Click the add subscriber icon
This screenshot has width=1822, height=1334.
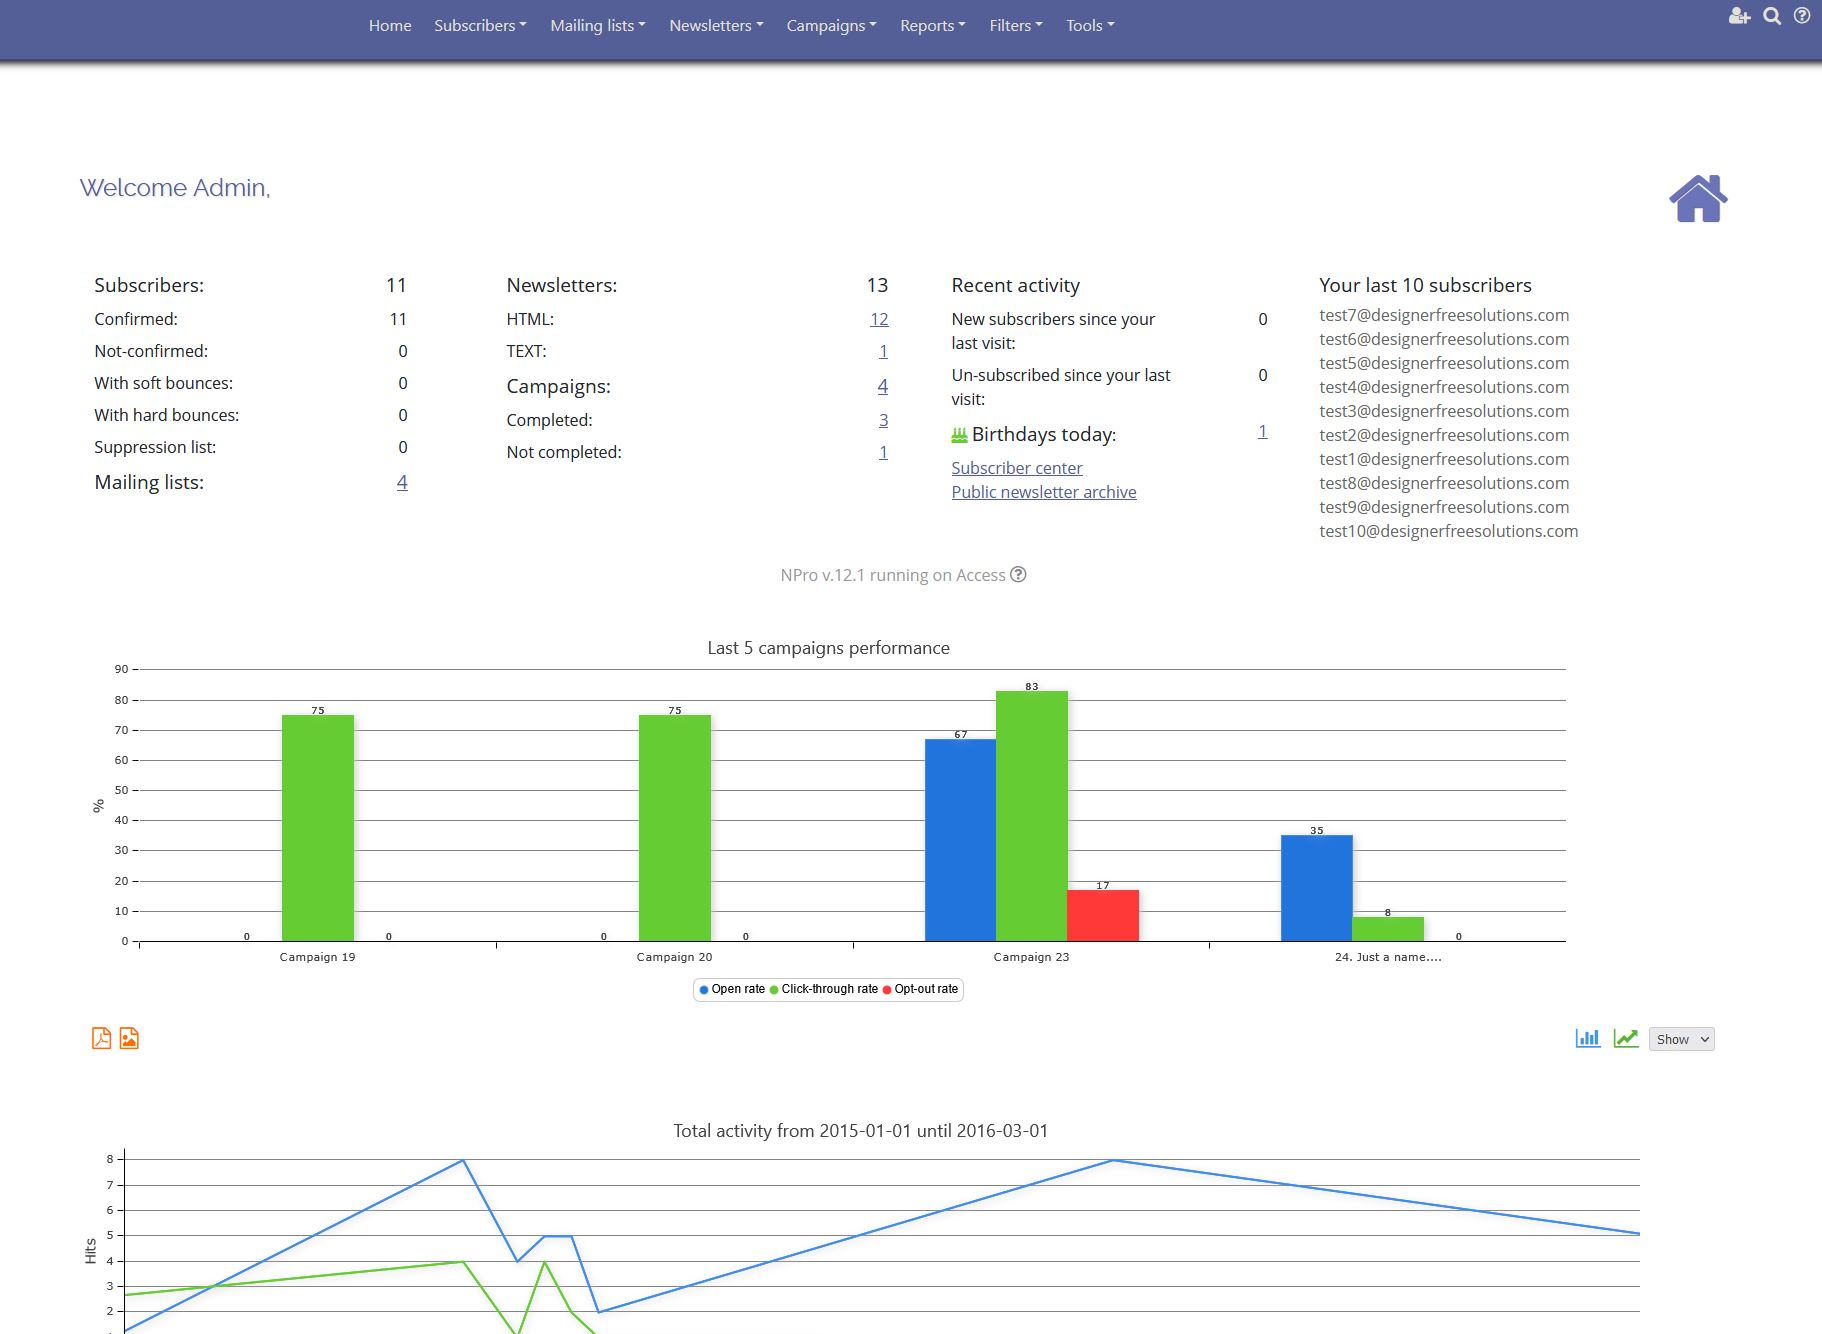[1740, 16]
